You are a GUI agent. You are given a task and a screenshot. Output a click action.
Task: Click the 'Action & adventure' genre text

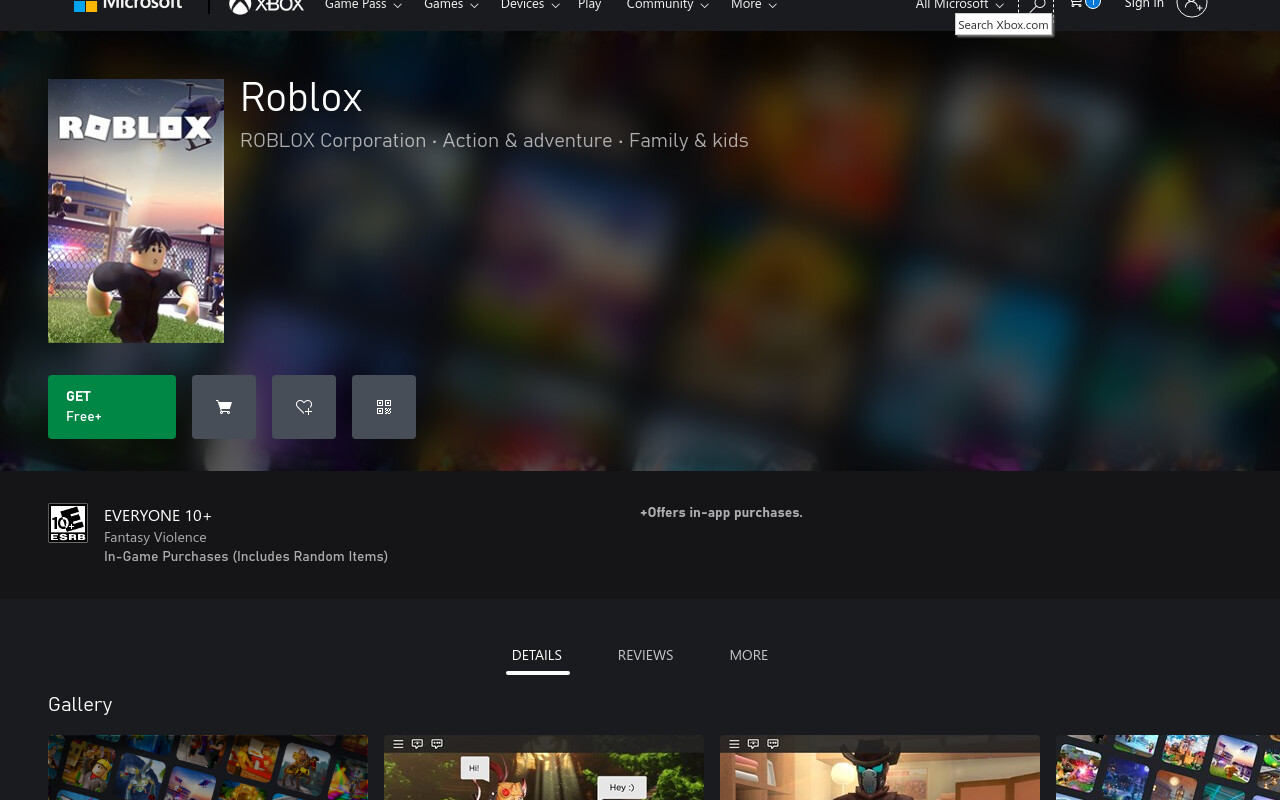point(527,141)
